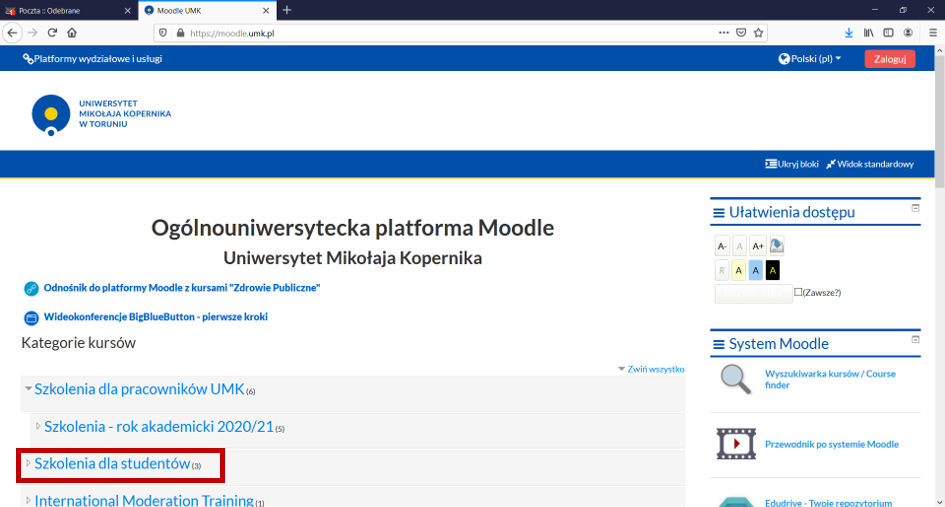945x507 pixels.
Task: Close the Moodle UMK tab
Action: click(266, 10)
